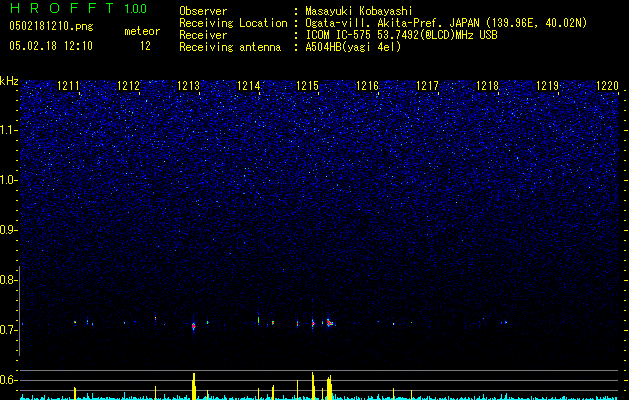Click the 0.8 kHz axis label

tap(8, 280)
